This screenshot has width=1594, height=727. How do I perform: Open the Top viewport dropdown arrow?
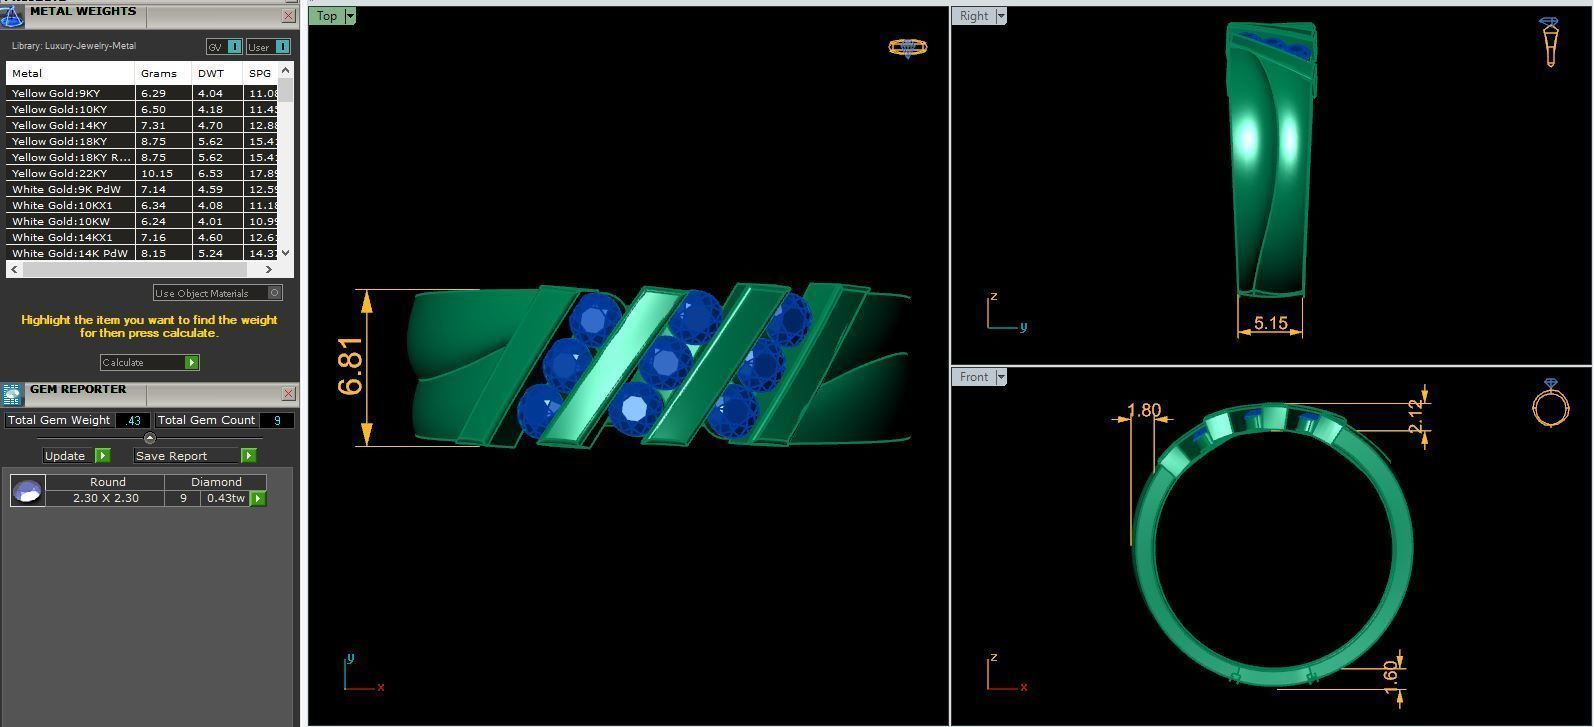click(x=349, y=16)
